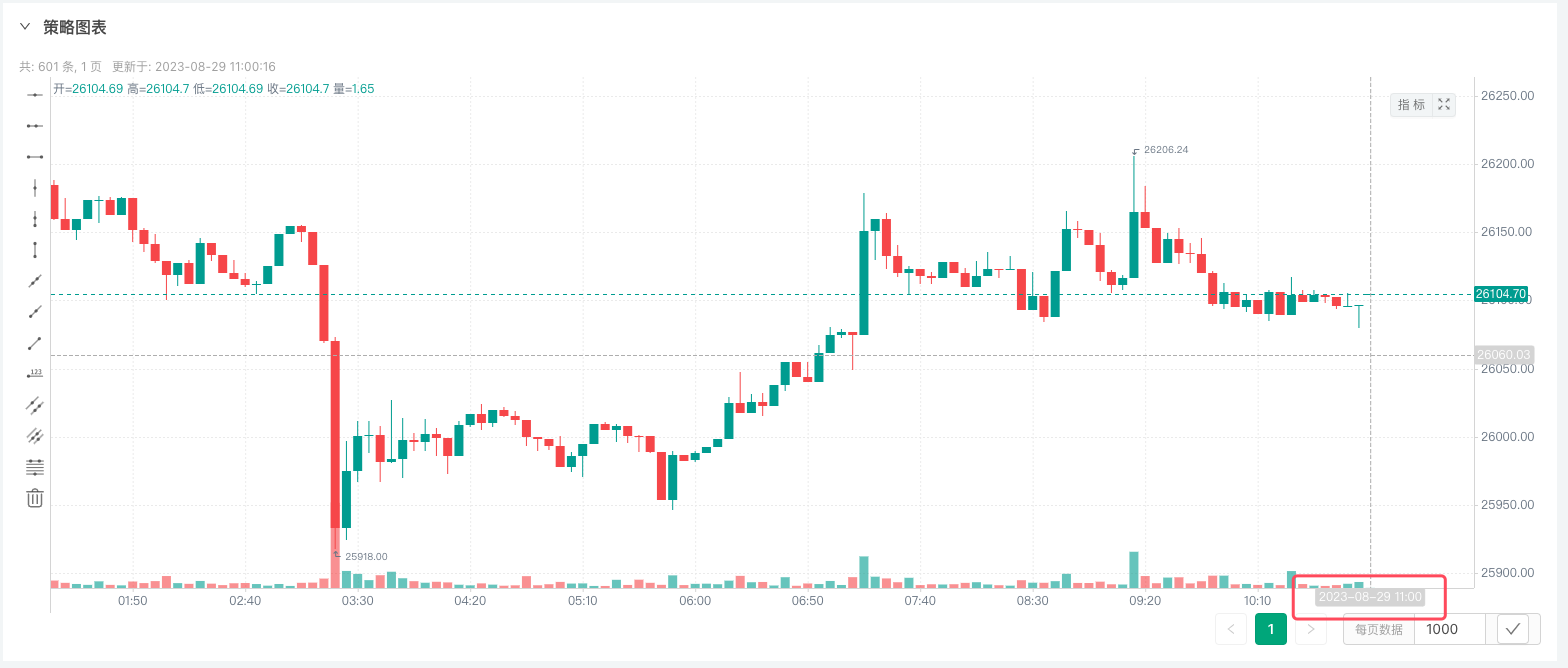Select the horizontal straight line drawing tool
Screen dimensions: 1568x668
pyautogui.click(x=35, y=95)
